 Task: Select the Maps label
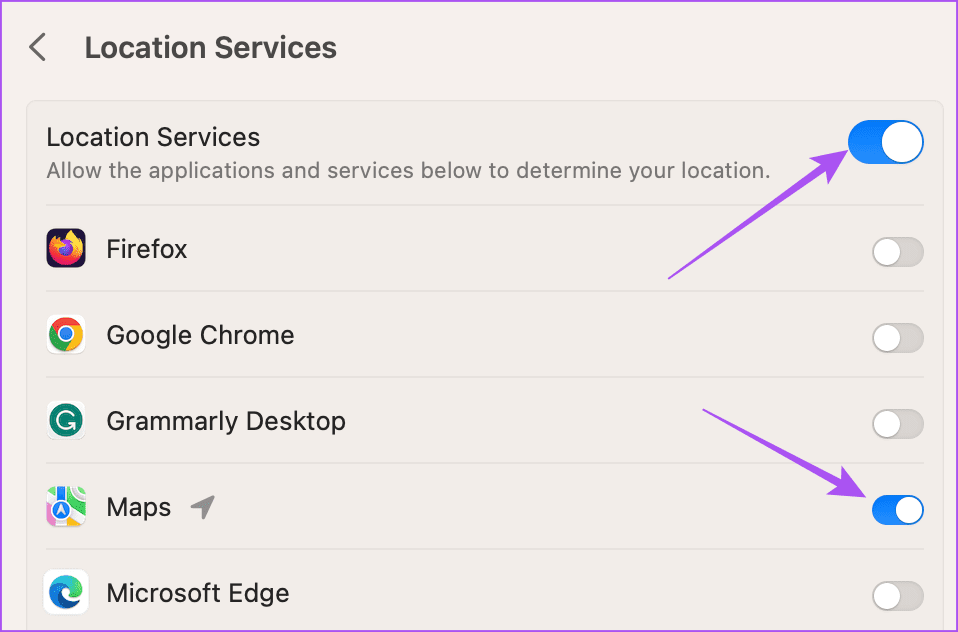tap(139, 508)
